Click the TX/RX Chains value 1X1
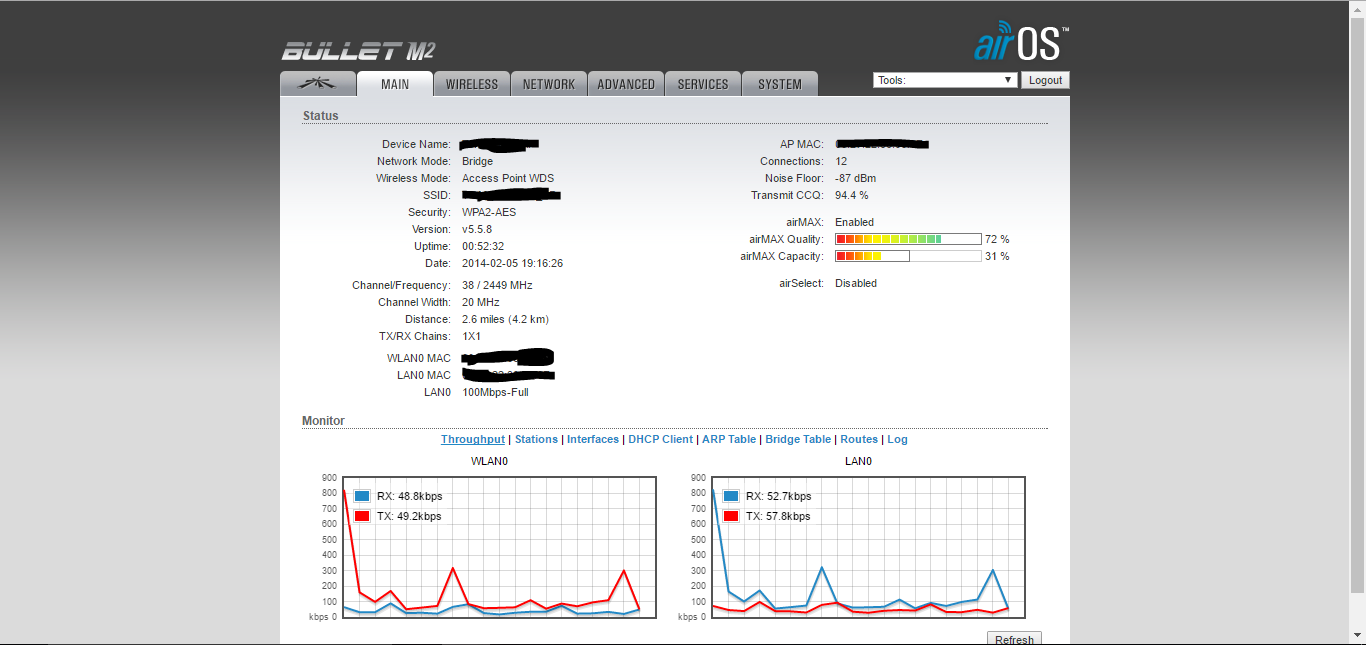Viewport: 1366px width, 645px height. point(471,336)
